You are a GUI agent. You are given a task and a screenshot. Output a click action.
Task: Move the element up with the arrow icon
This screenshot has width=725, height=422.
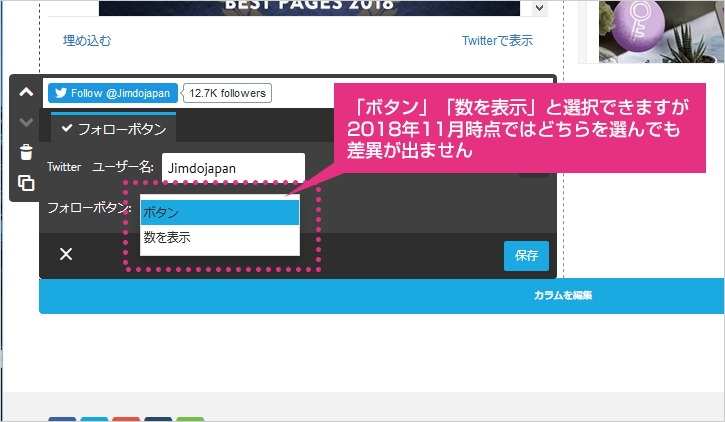coord(26,92)
